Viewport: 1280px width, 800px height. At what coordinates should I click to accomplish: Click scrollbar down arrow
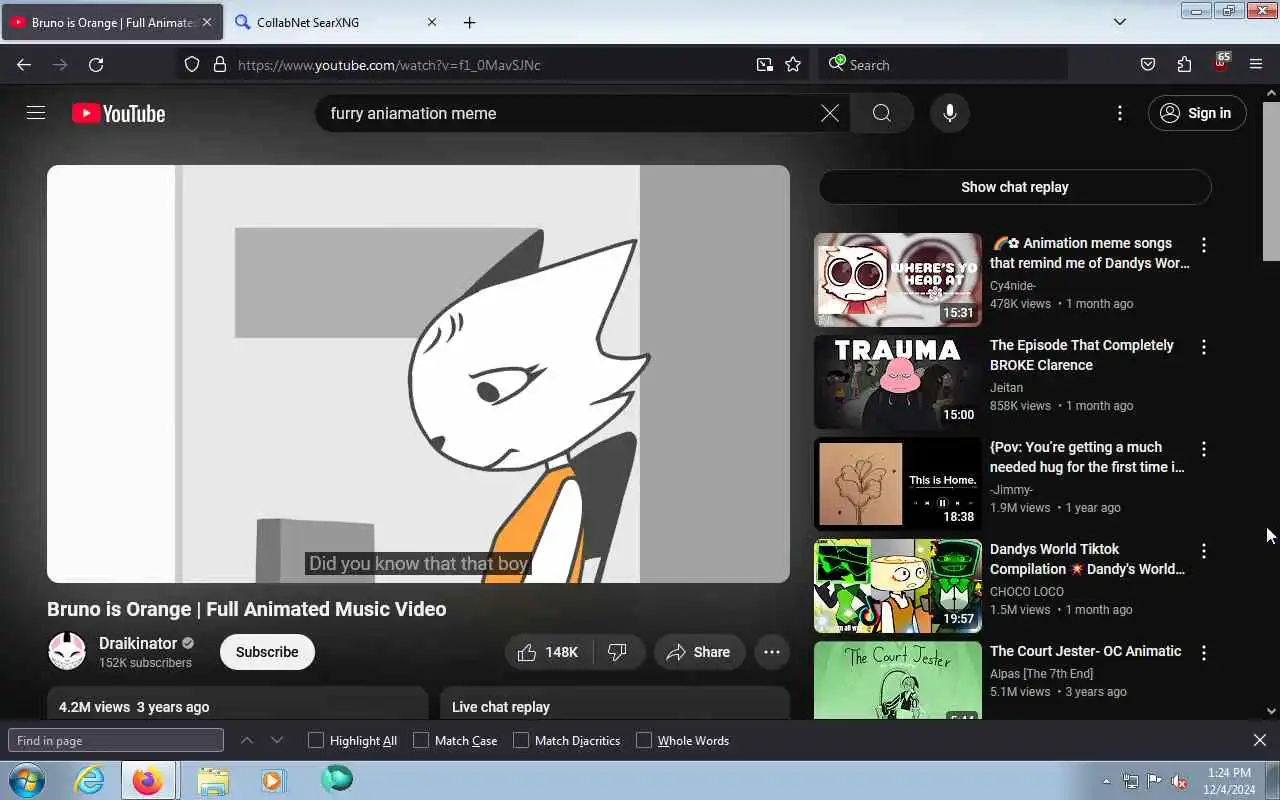click(x=1271, y=711)
